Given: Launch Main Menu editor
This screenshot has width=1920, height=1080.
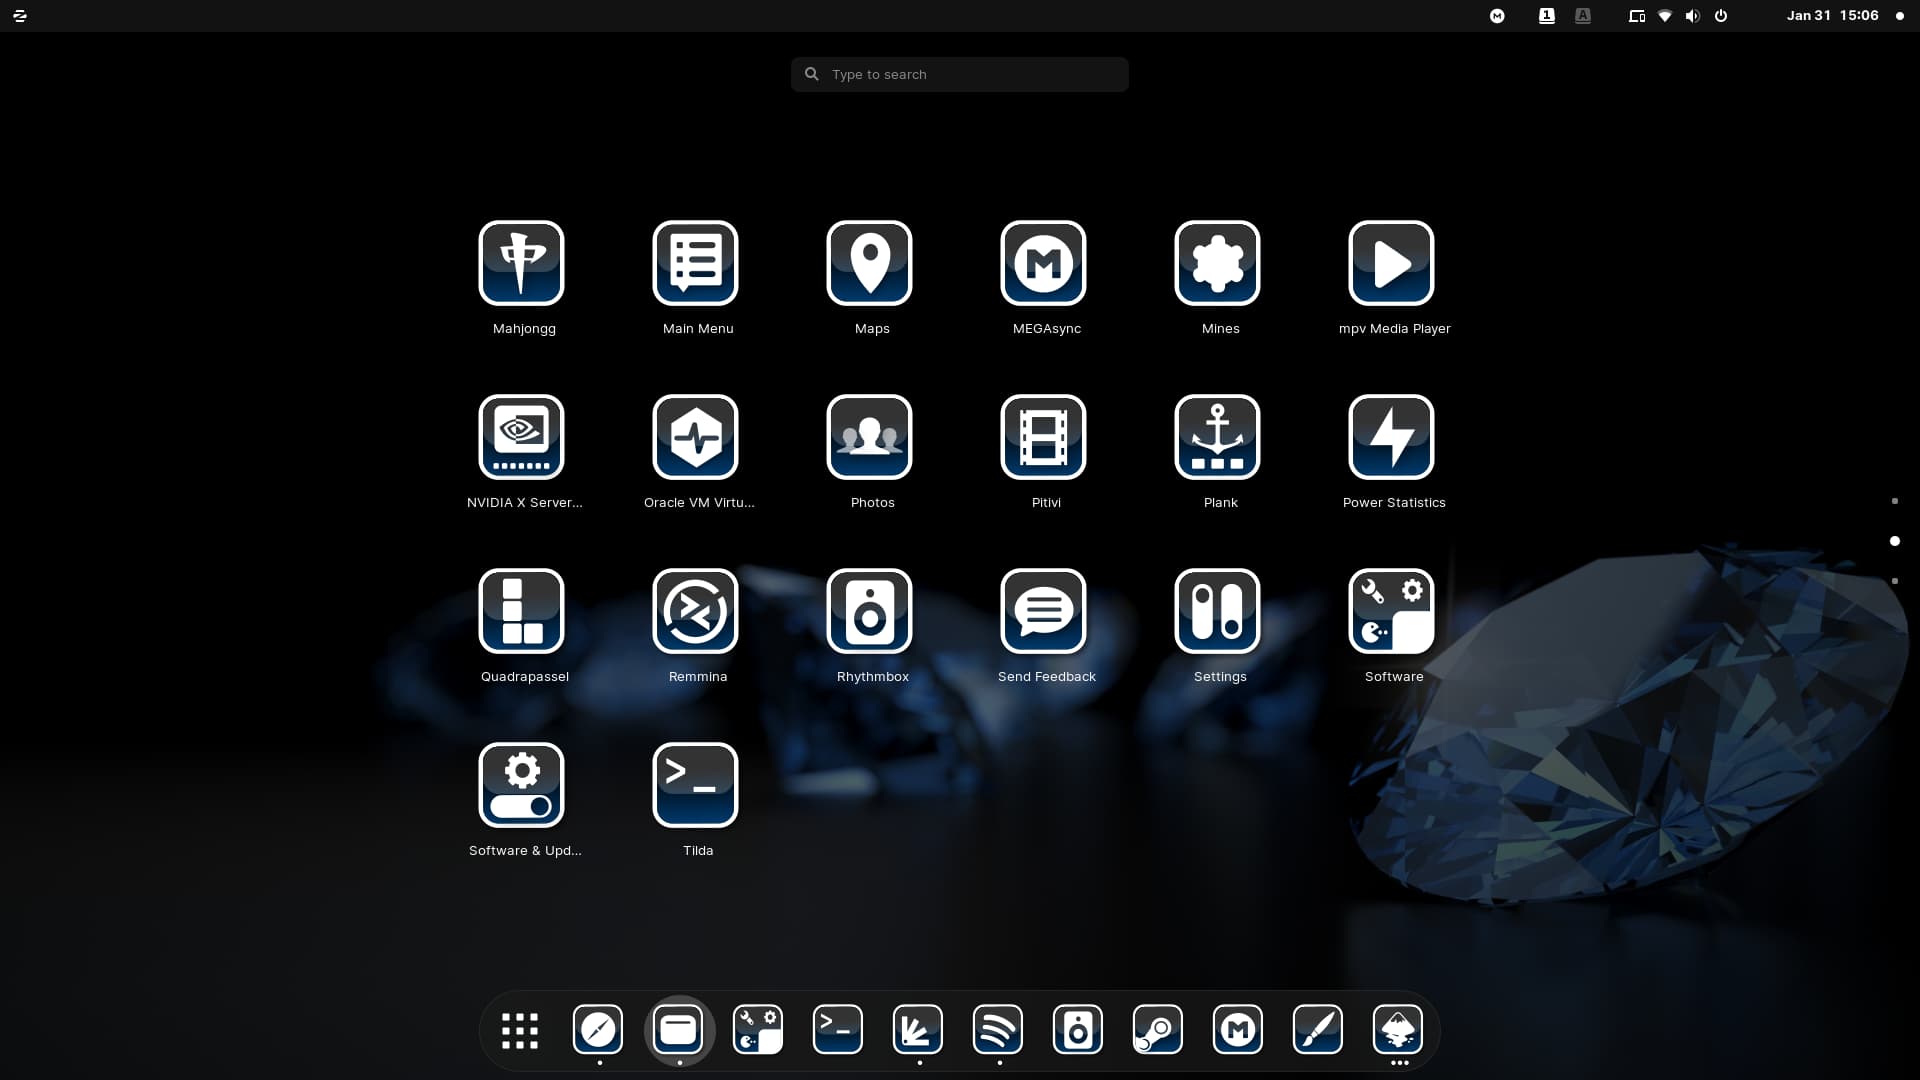Looking at the screenshot, I should tap(696, 263).
